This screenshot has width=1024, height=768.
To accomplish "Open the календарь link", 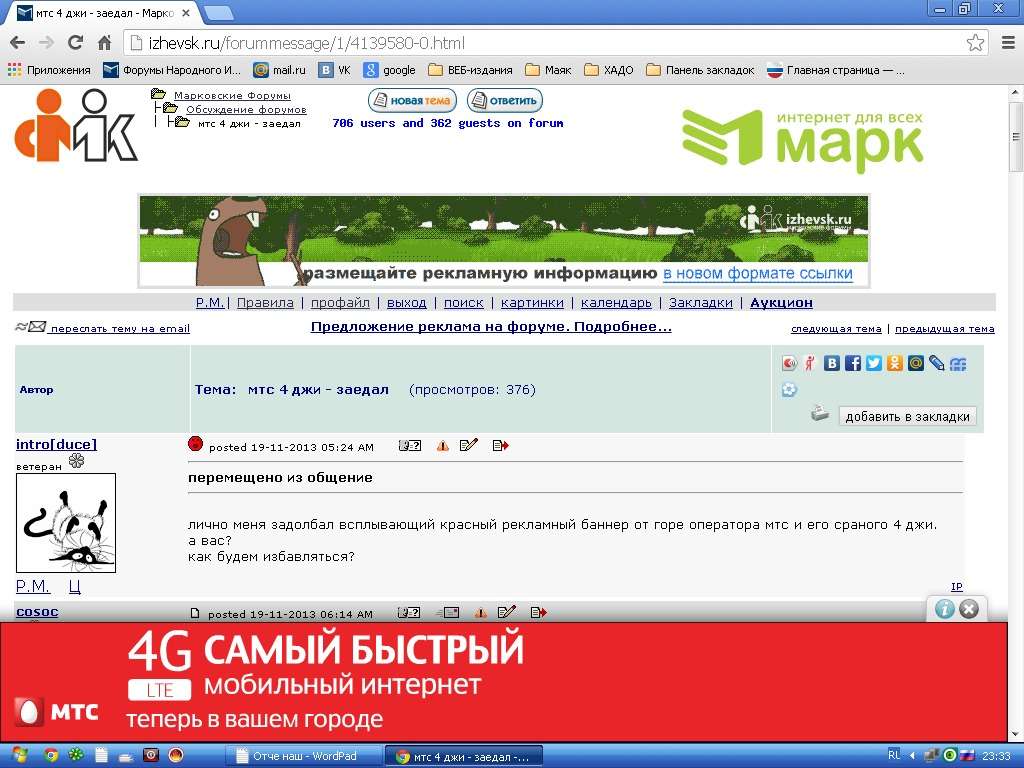I will (616, 302).
